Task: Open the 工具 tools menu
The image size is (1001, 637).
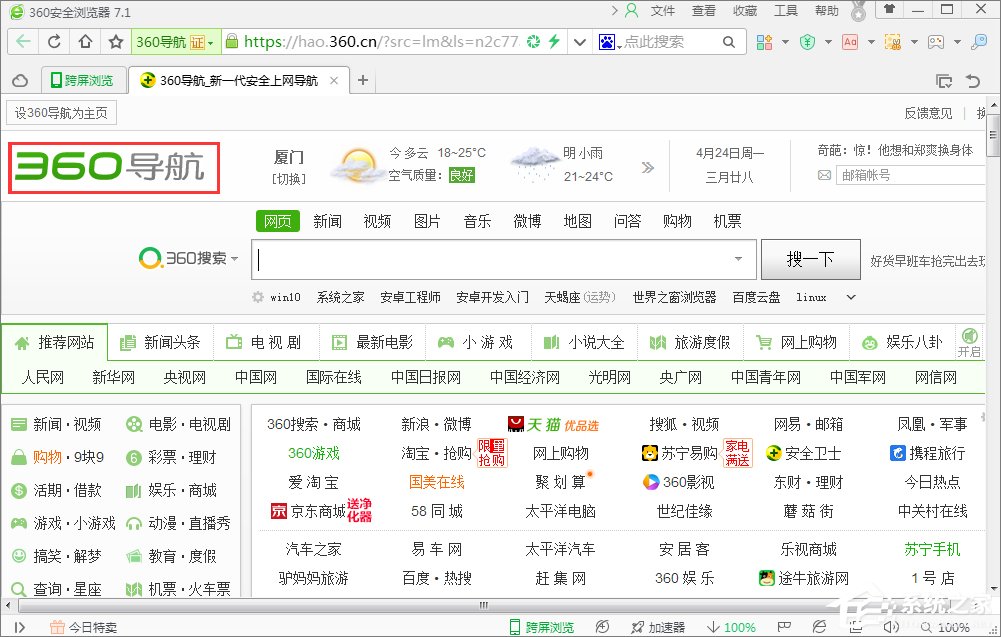Action: pos(785,11)
